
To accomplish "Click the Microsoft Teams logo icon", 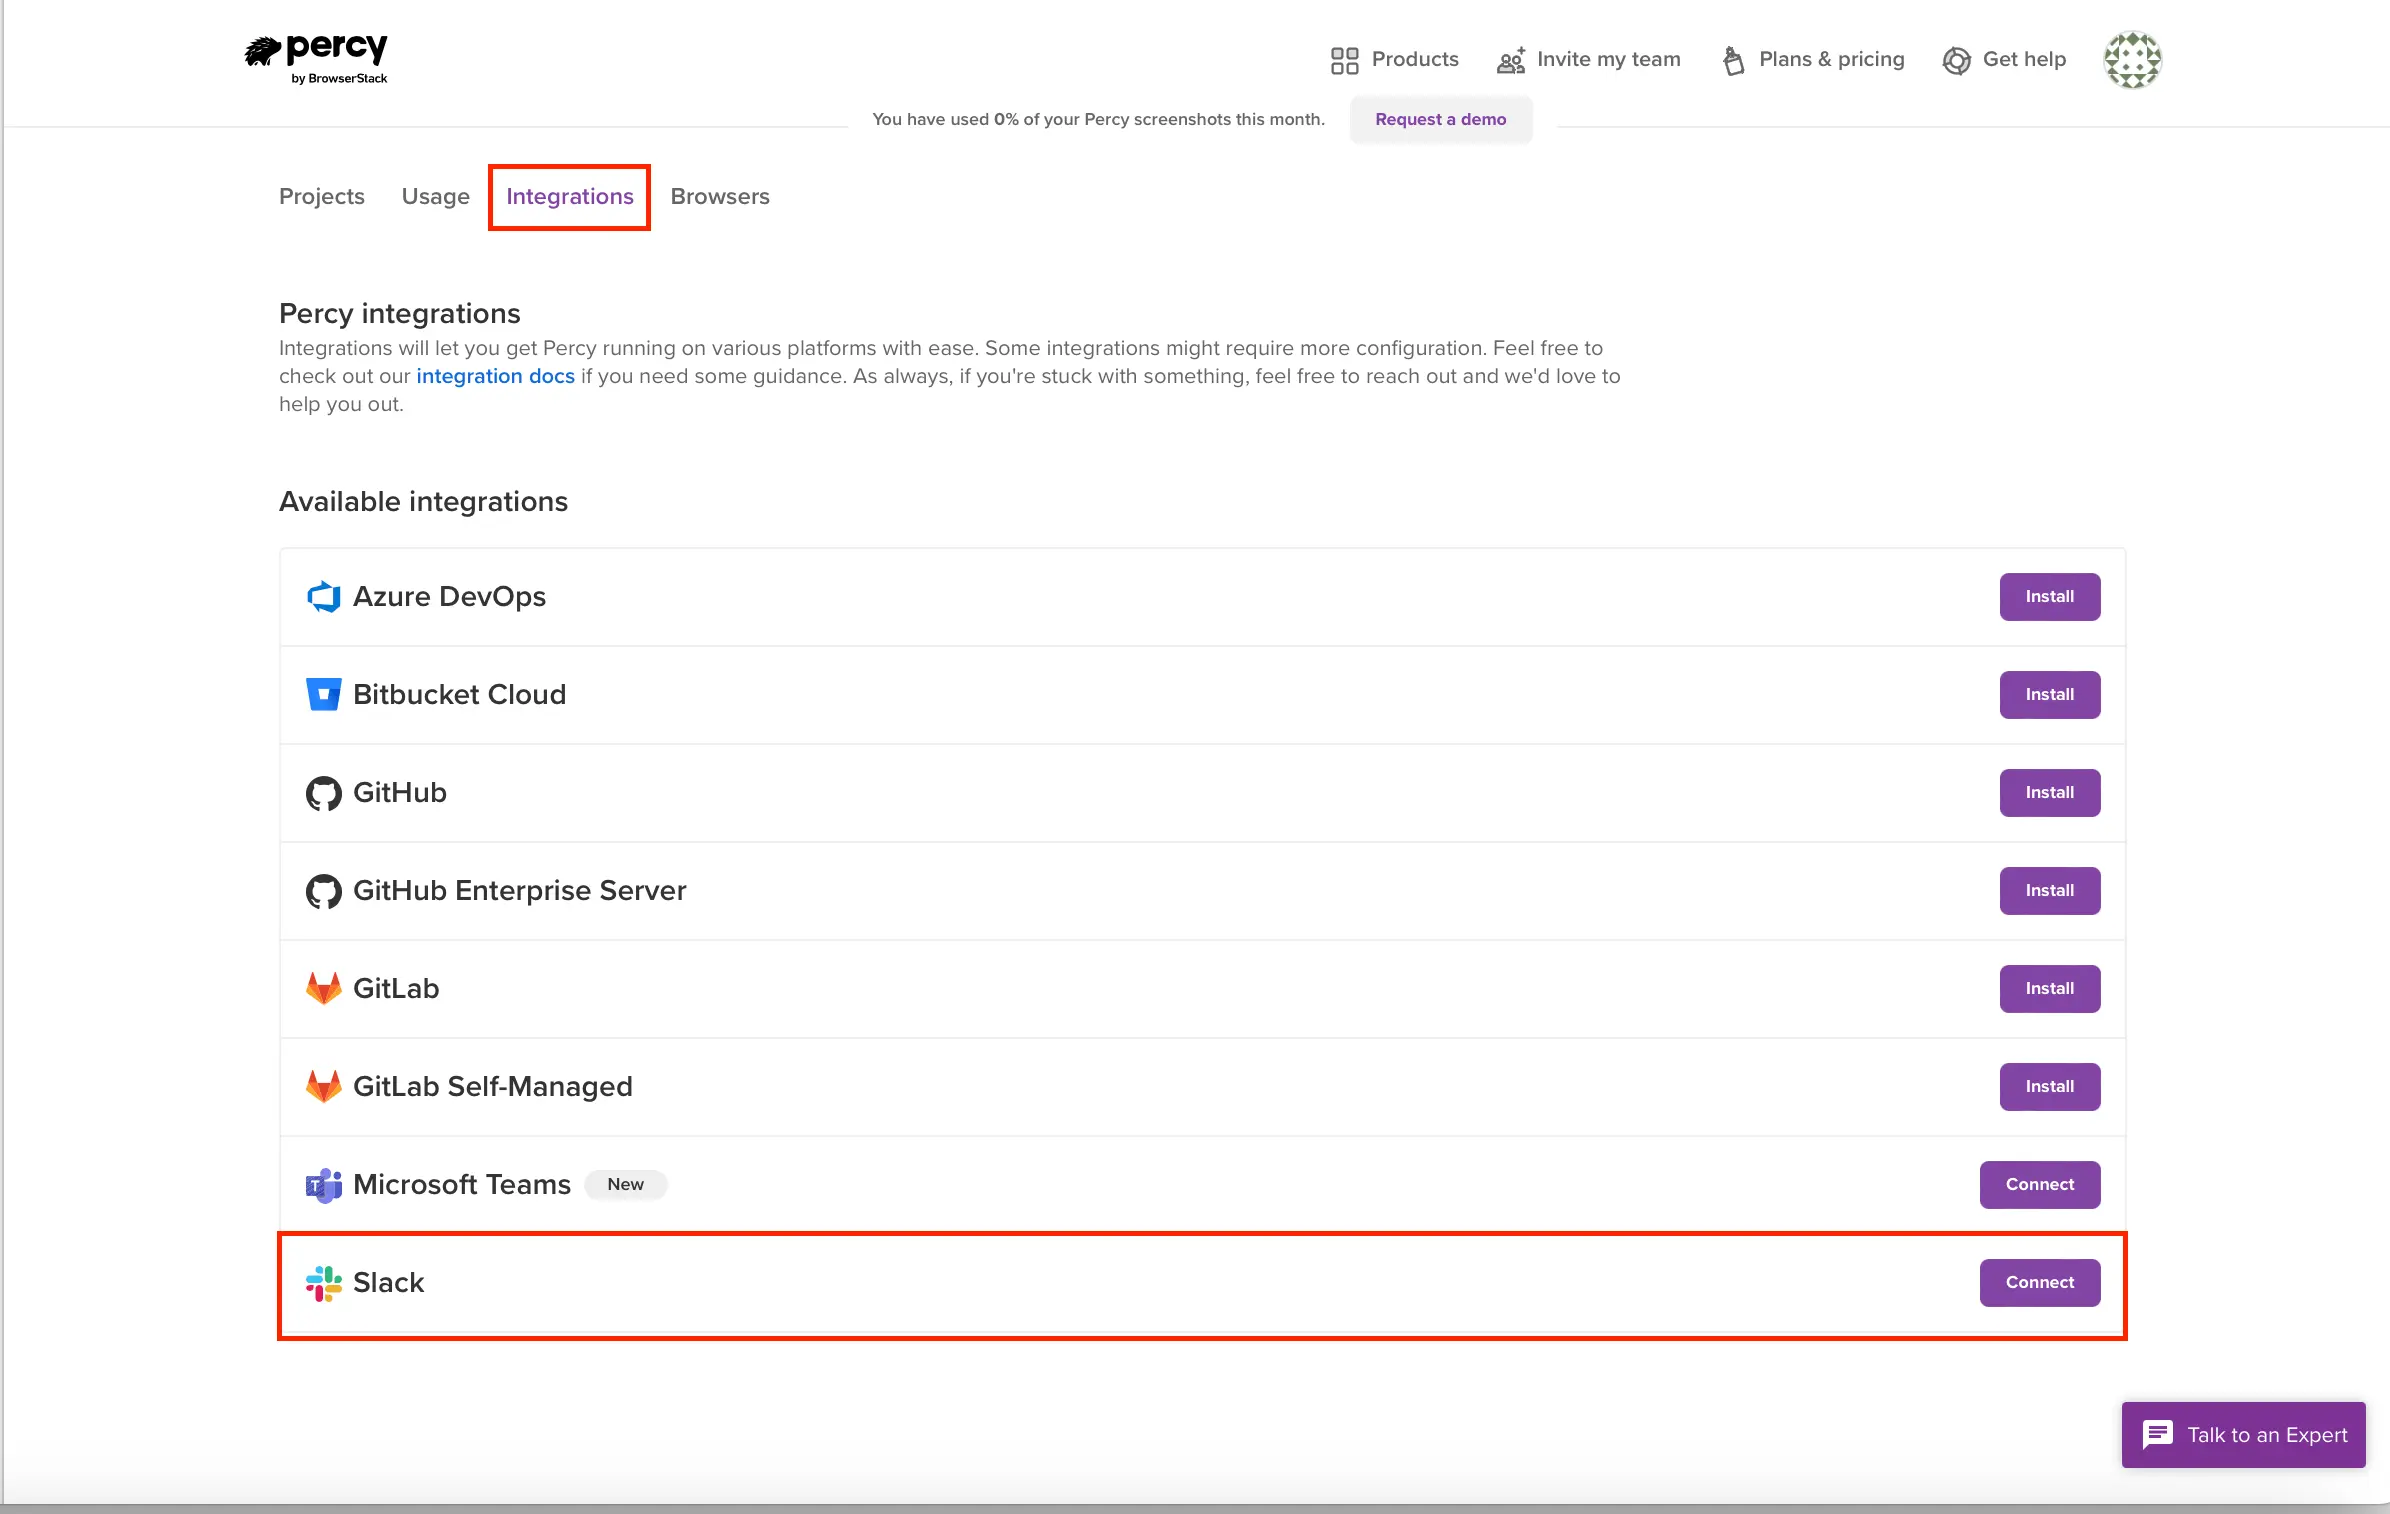I will (323, 1185).
